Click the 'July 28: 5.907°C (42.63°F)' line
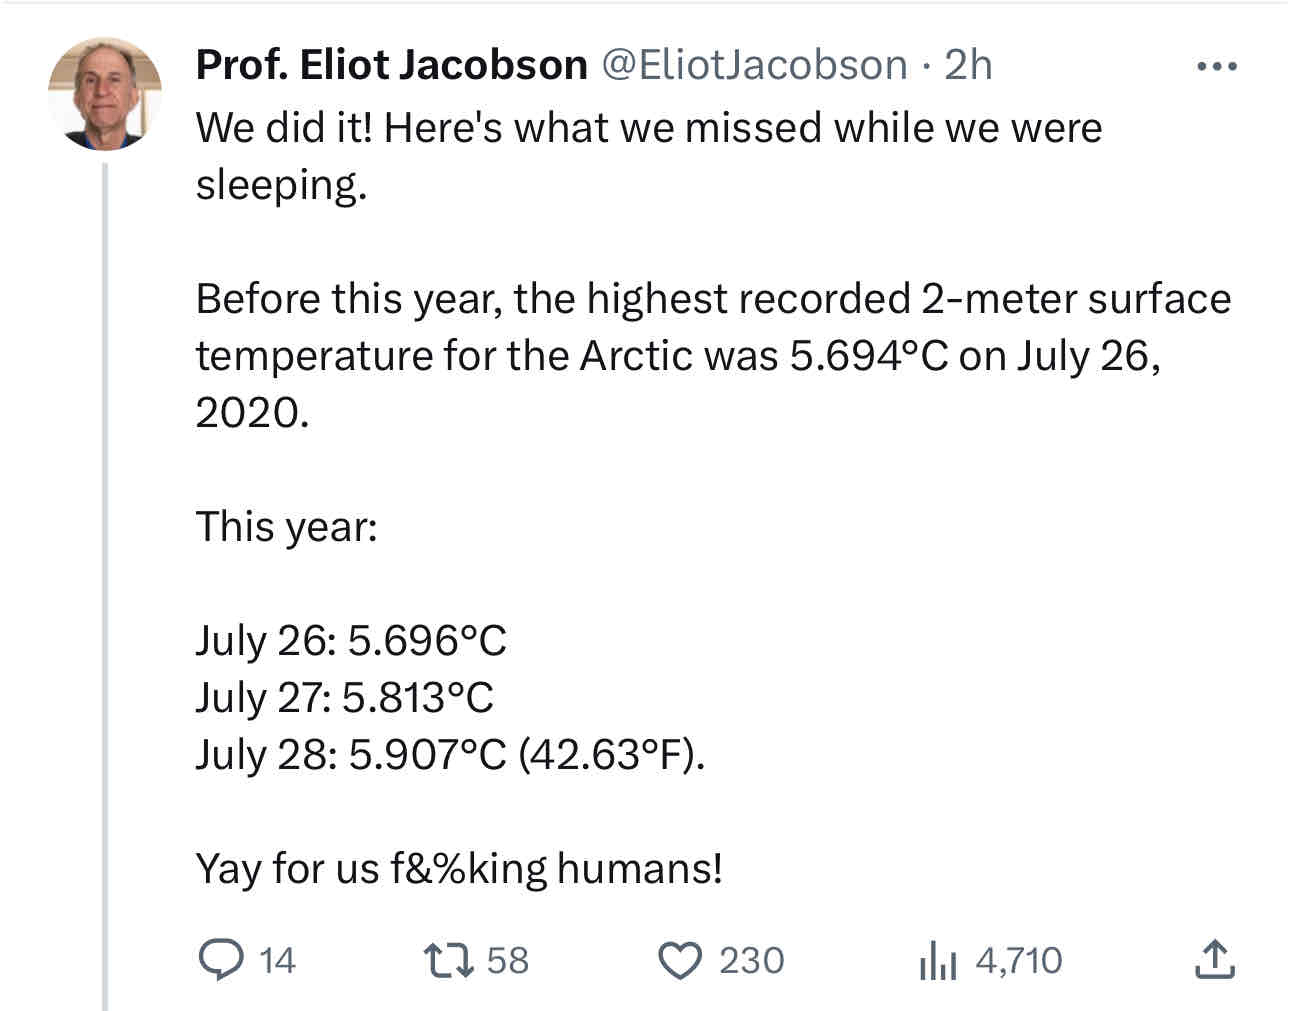Image resolution: width=1290 pixels, height=1011 pixels. tap(450, 754)
